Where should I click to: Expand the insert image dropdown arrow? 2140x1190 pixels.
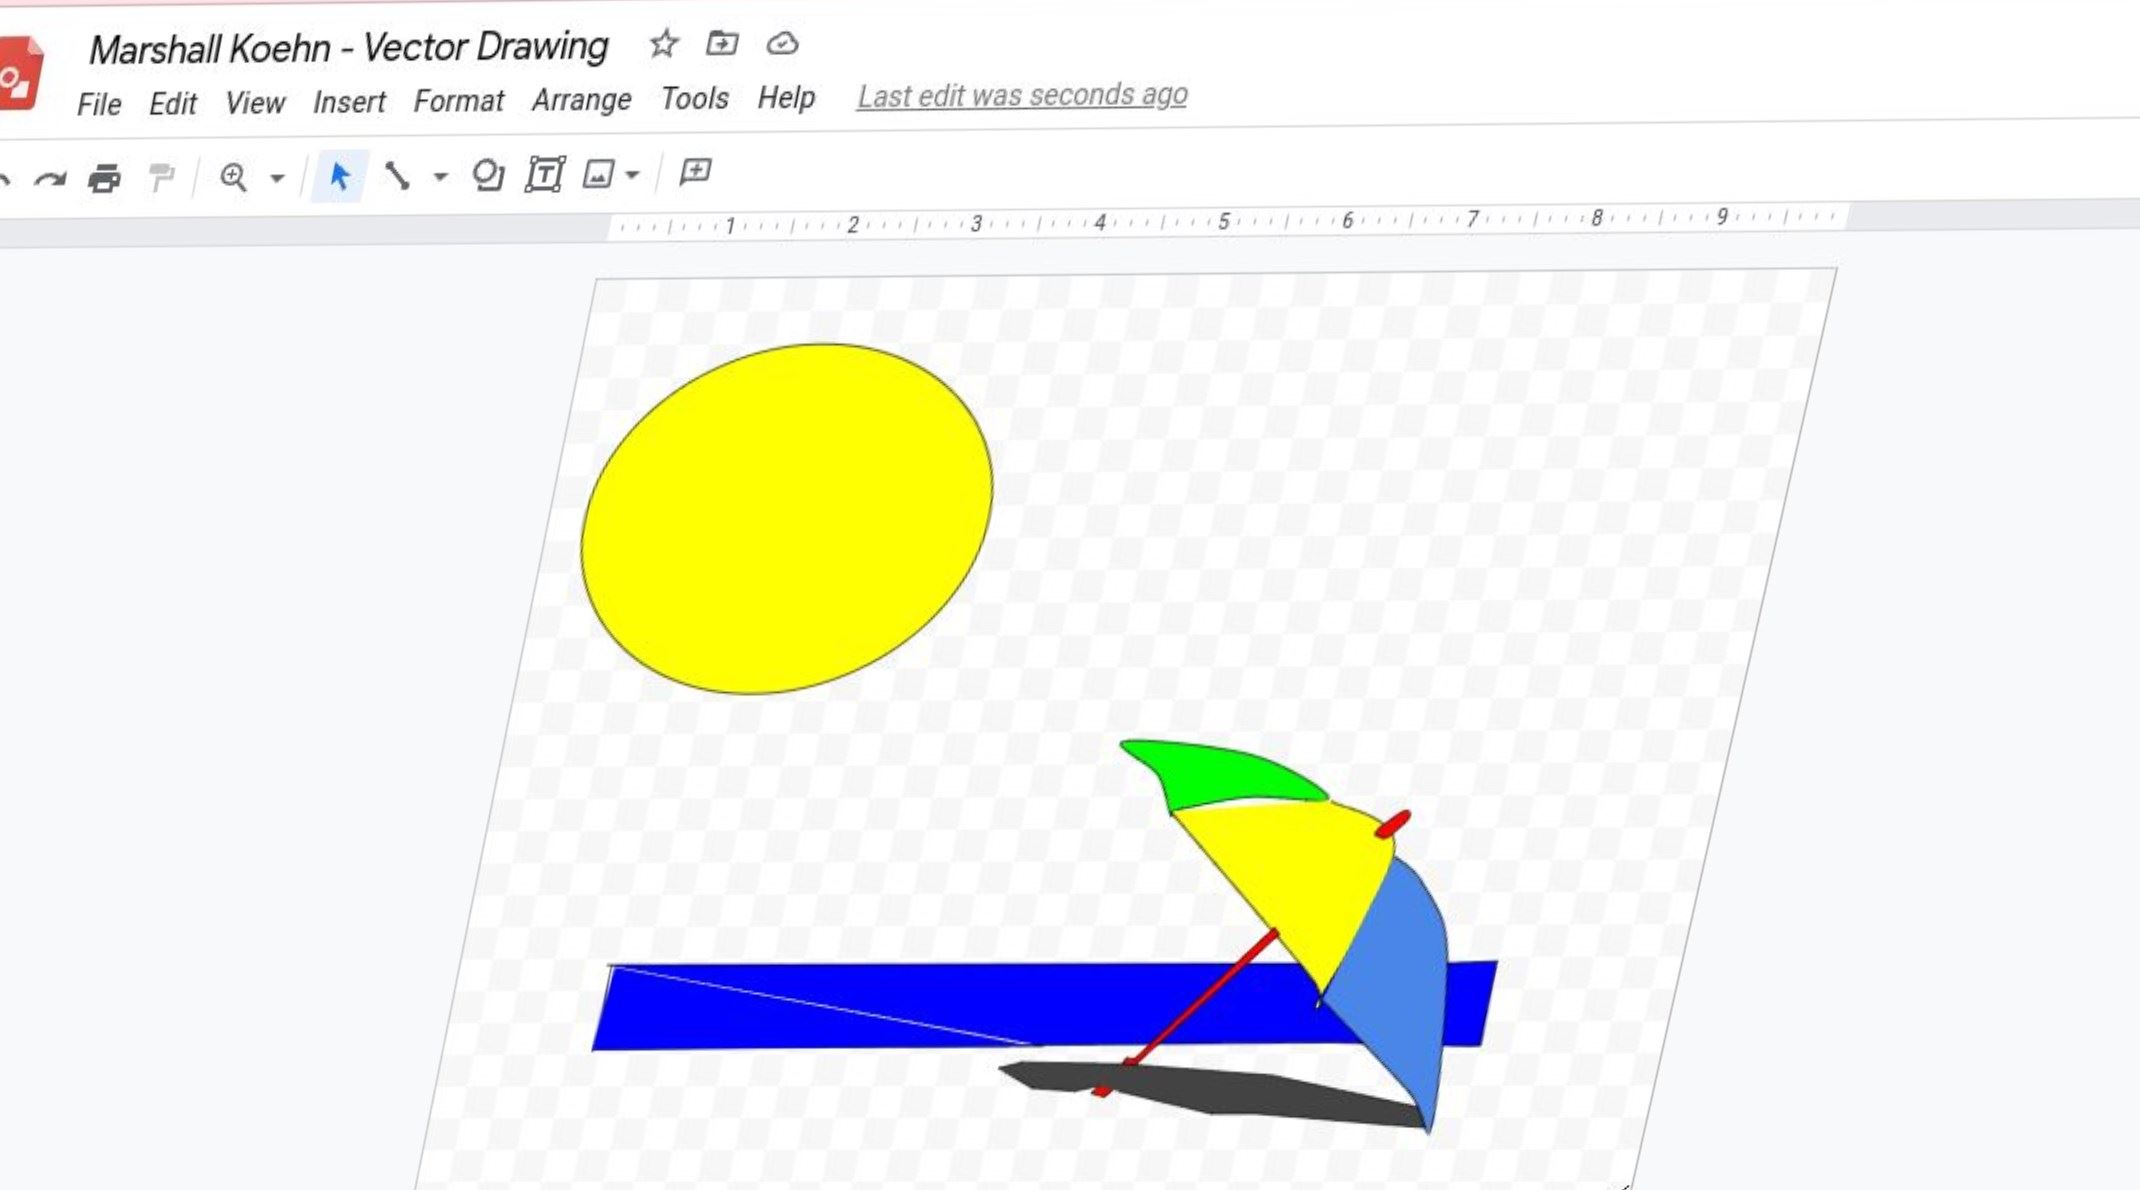pos(632,175)
